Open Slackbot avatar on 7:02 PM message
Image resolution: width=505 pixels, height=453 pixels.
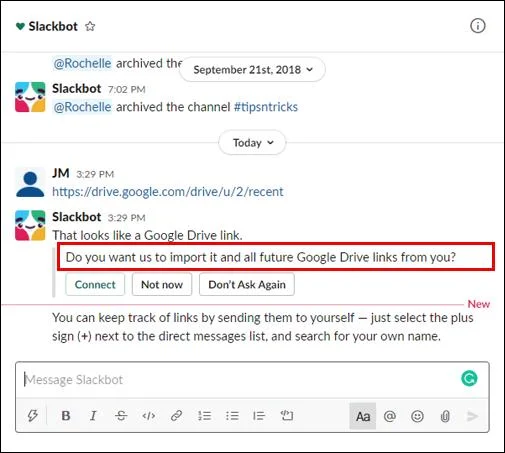[x=30, y=97]
